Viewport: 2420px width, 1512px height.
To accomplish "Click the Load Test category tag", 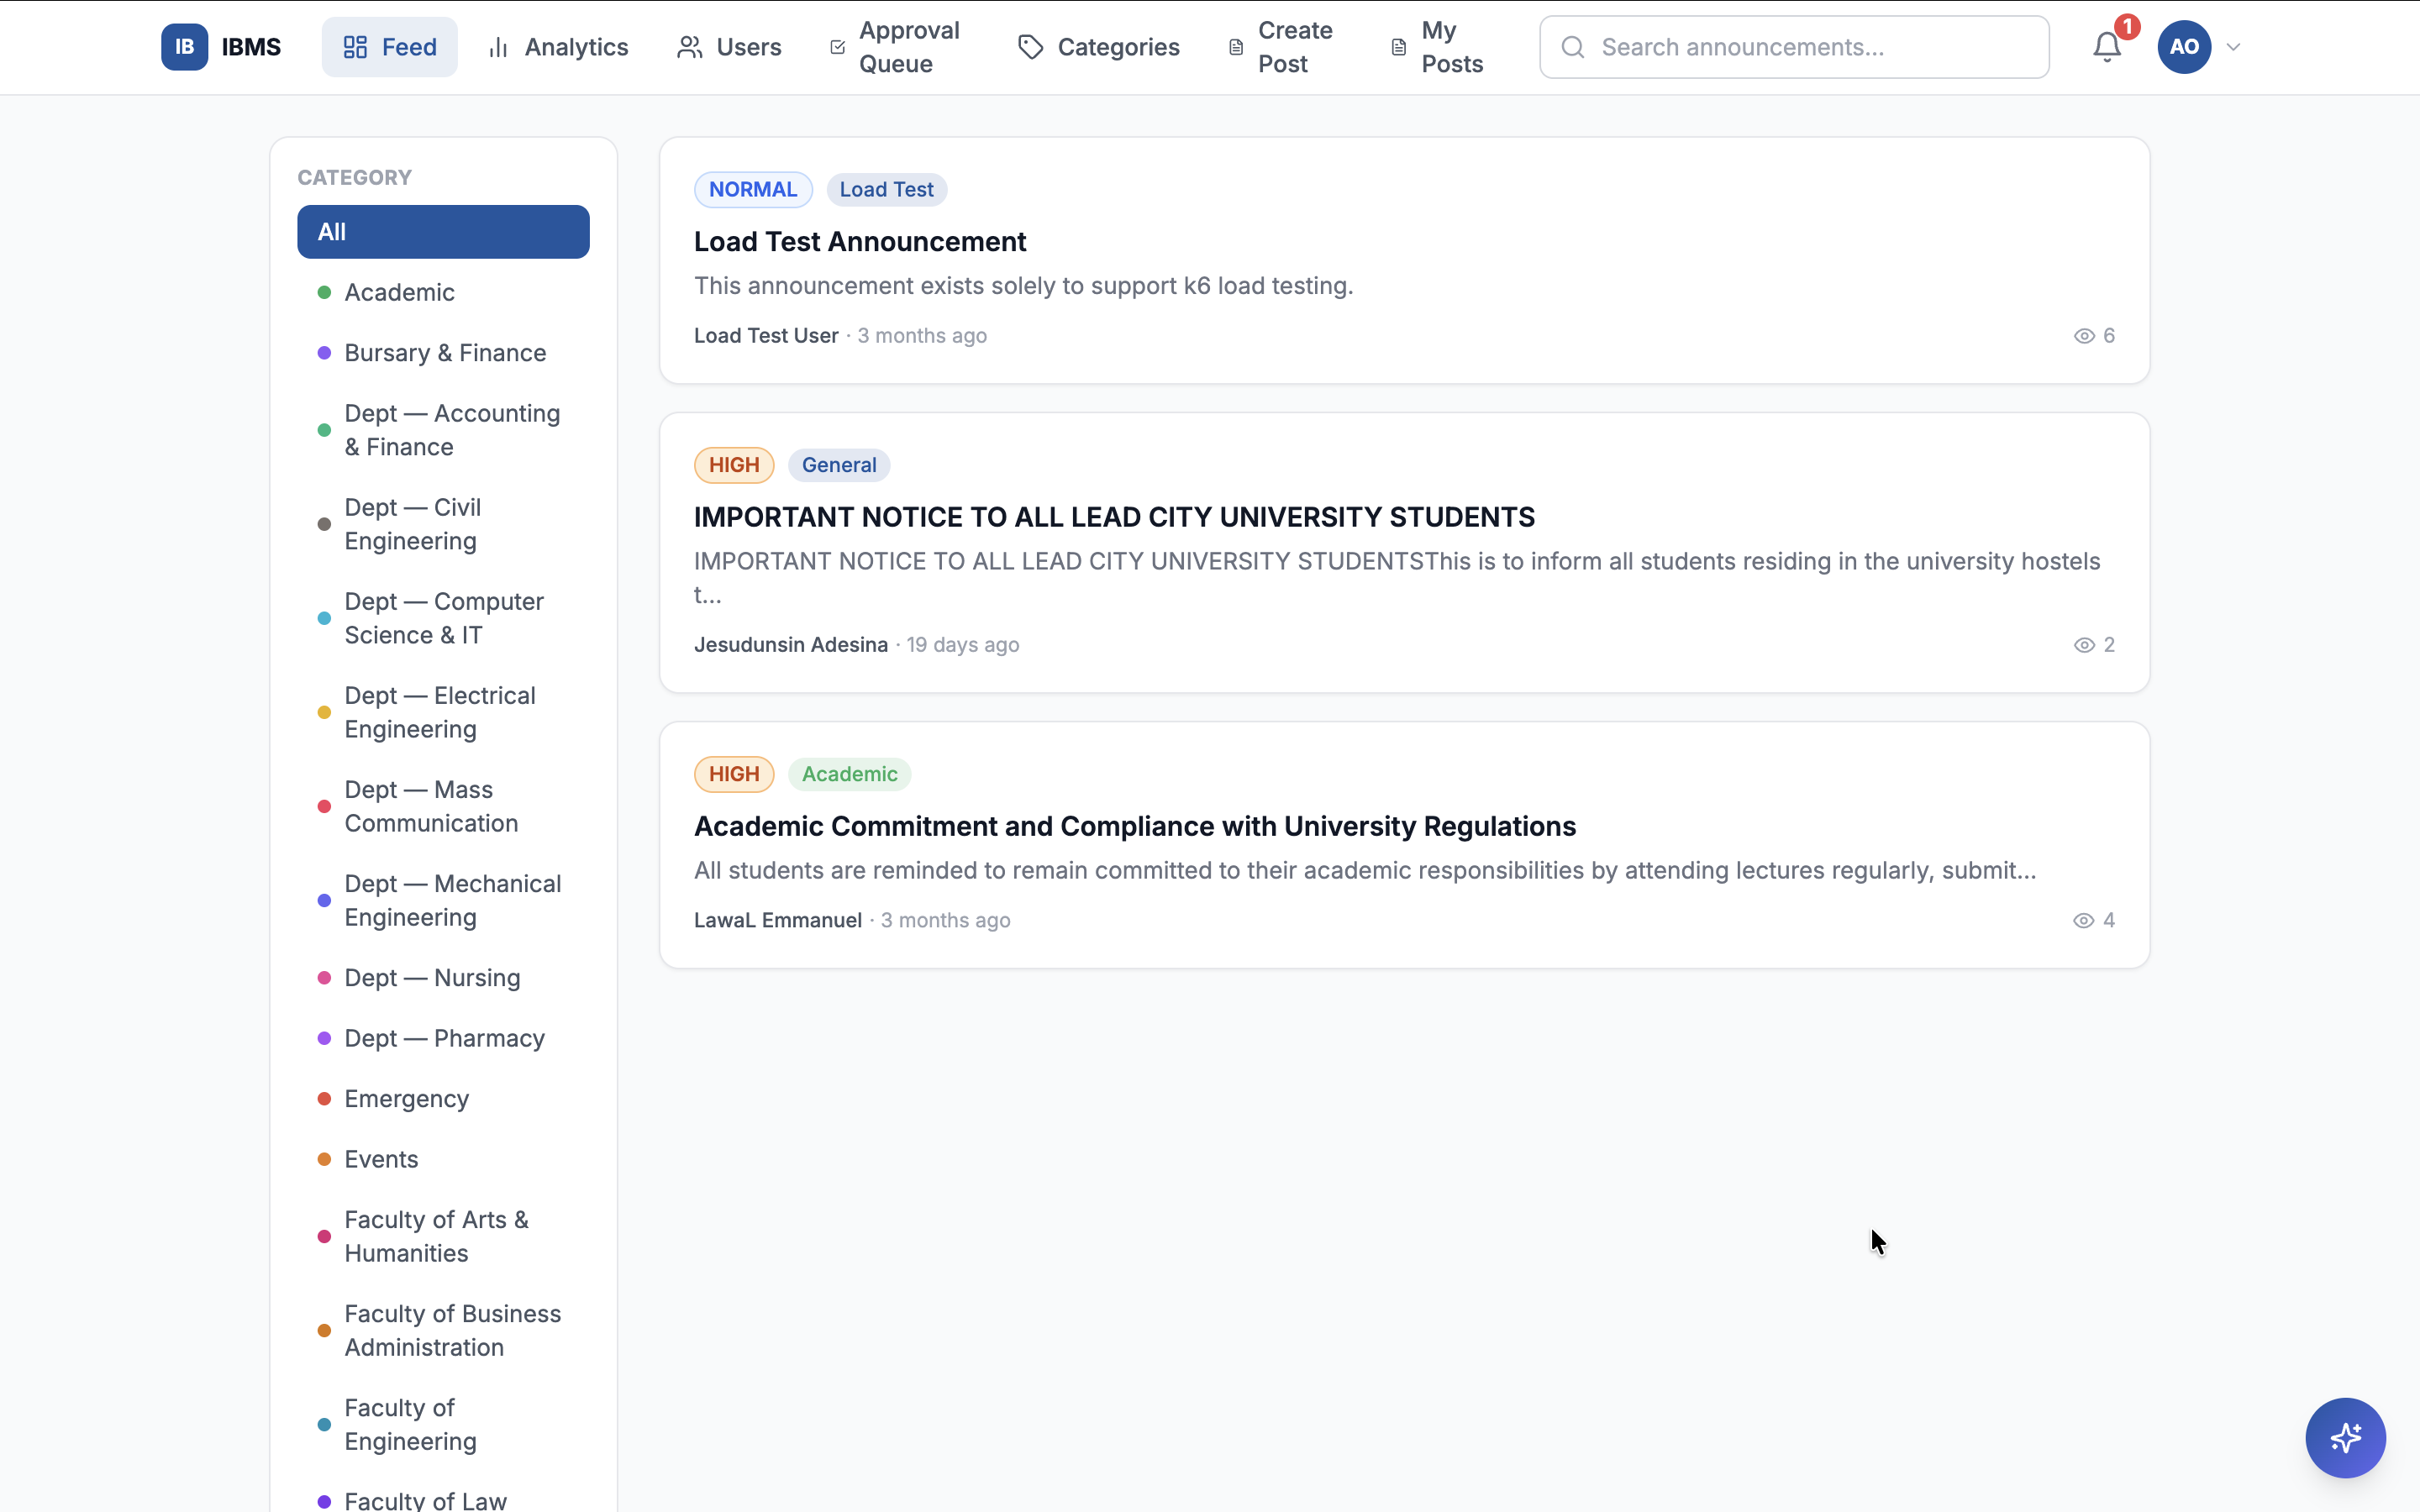I will (886, 190).
